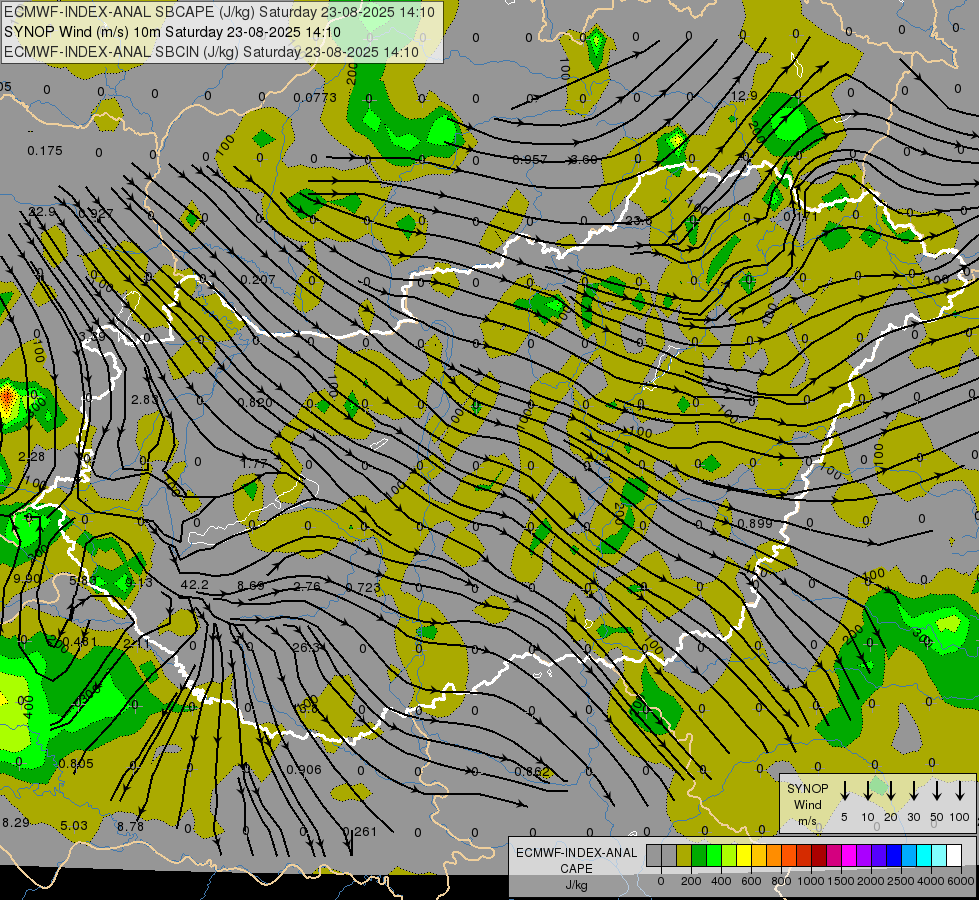This screenshot has width=979, height=900.
Task: Click the 12.9 value on the map
Action: [744, 96]
